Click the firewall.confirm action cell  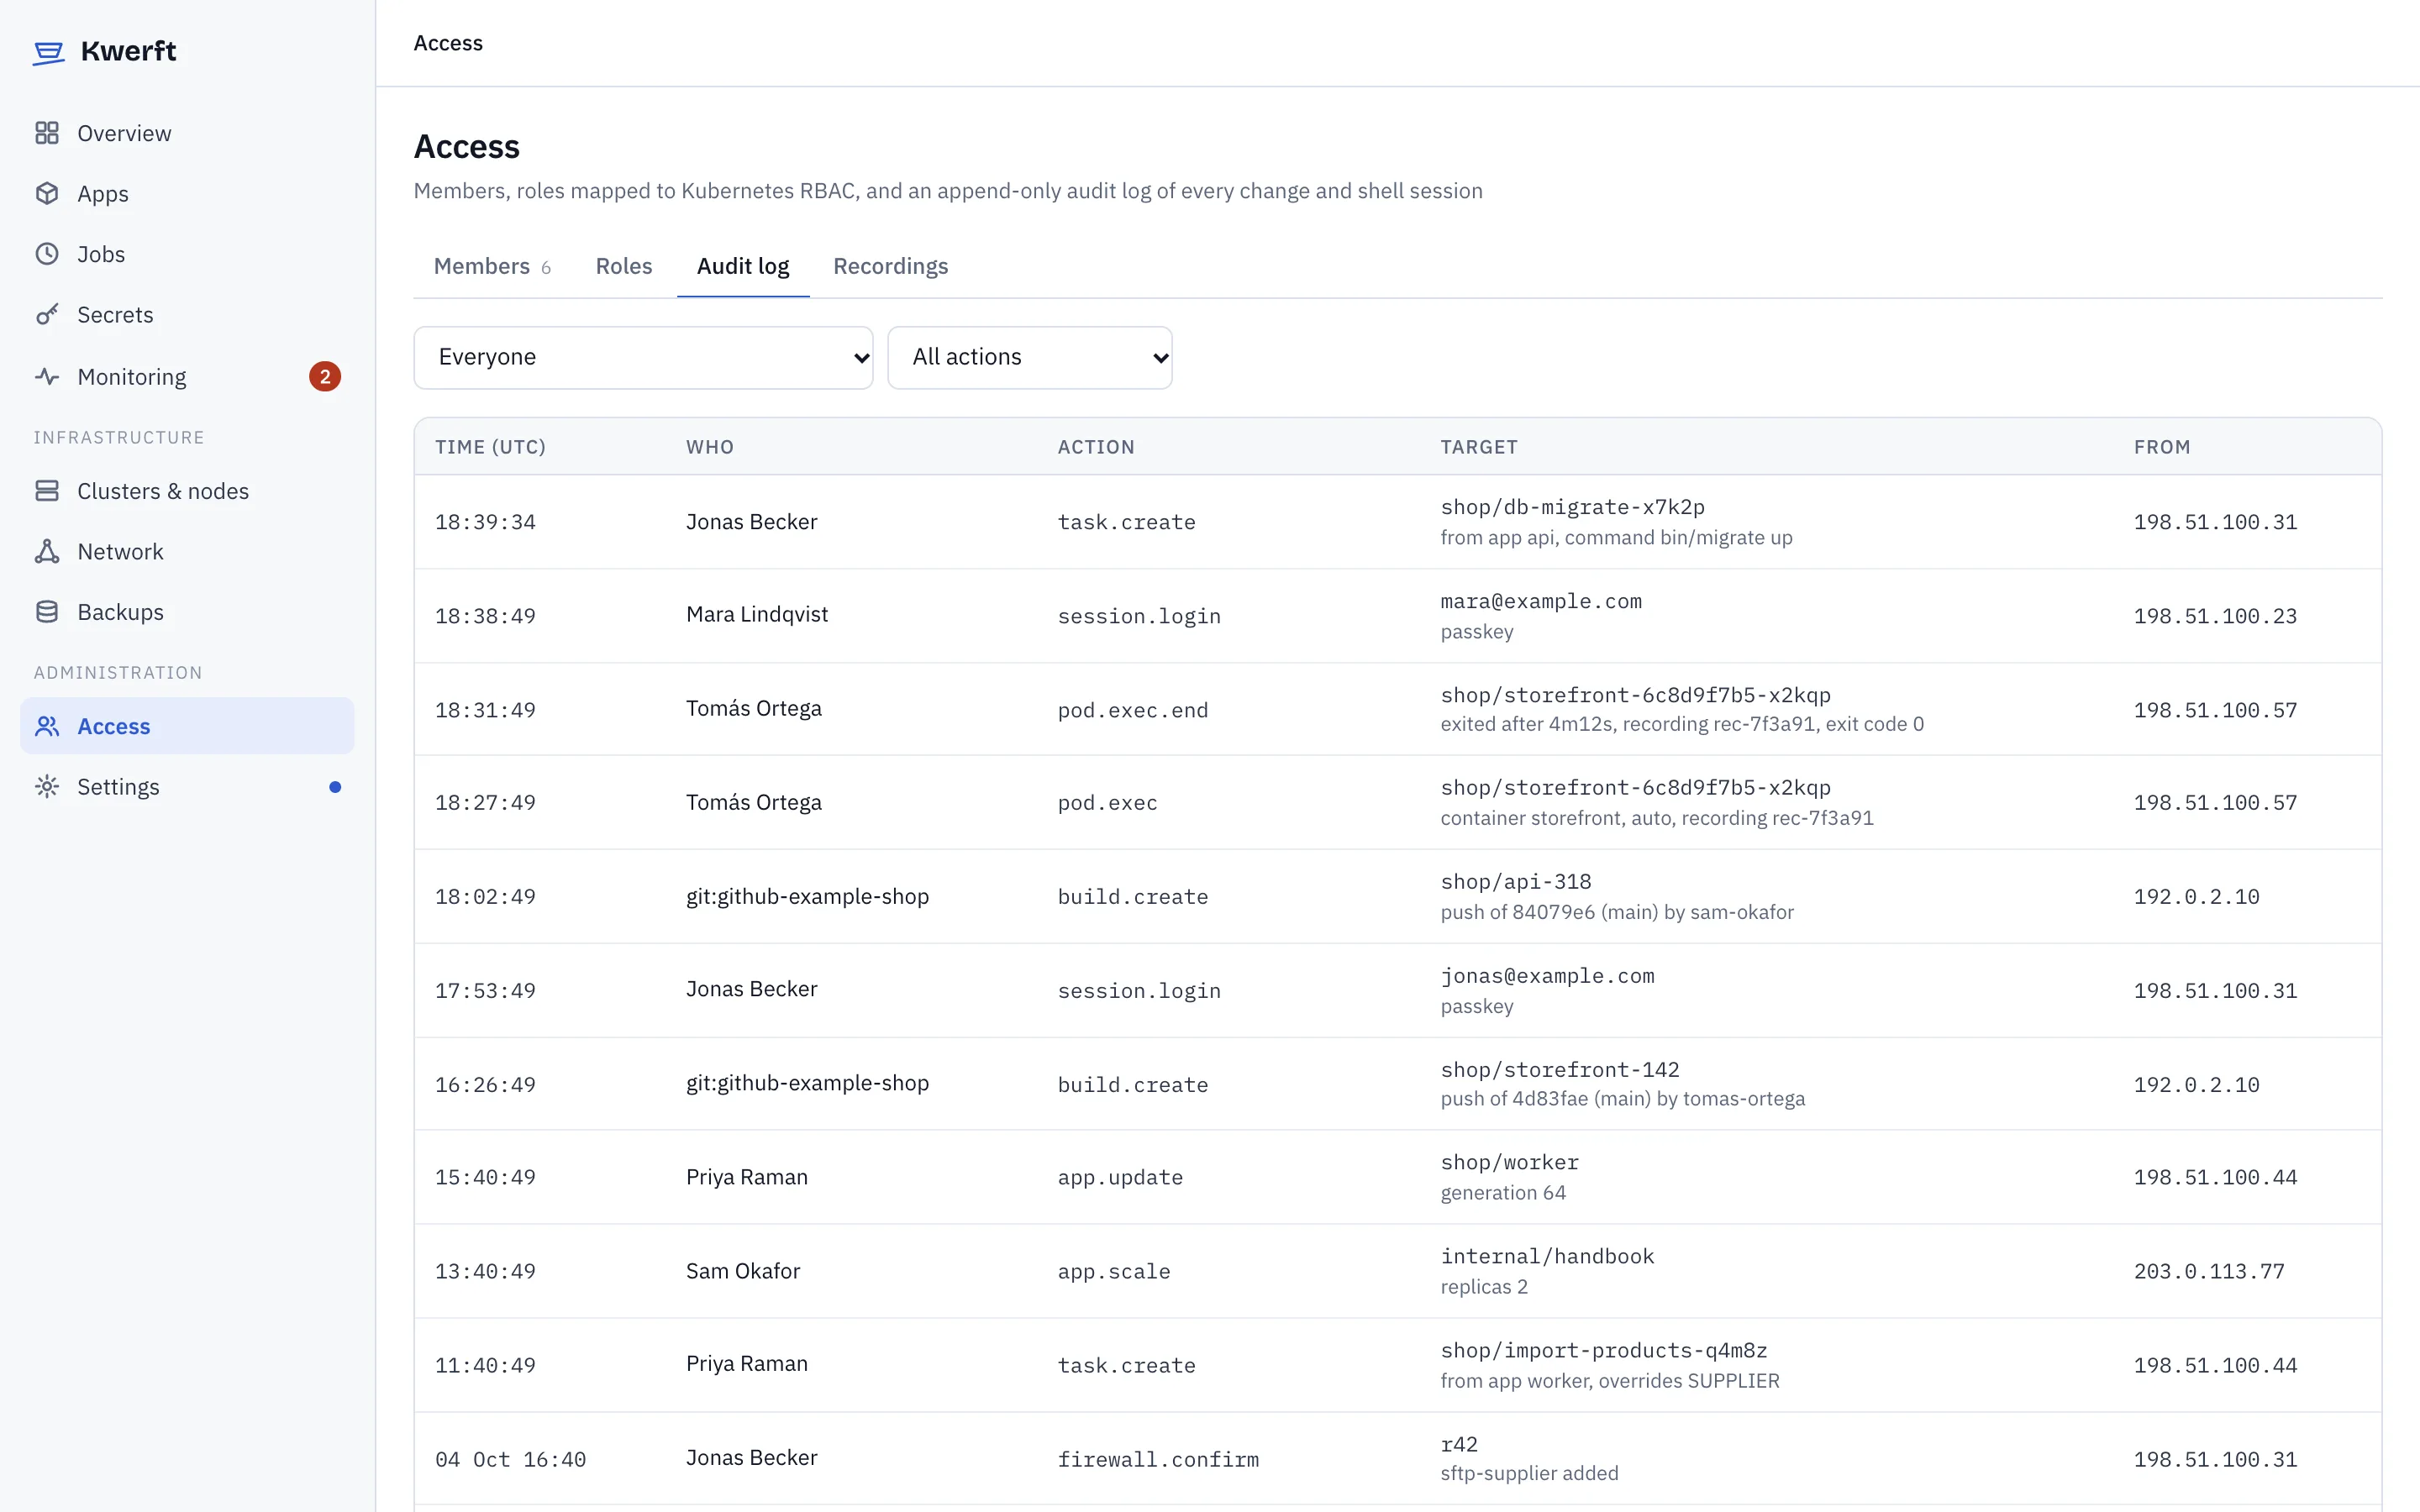tap(1158, 1459)
